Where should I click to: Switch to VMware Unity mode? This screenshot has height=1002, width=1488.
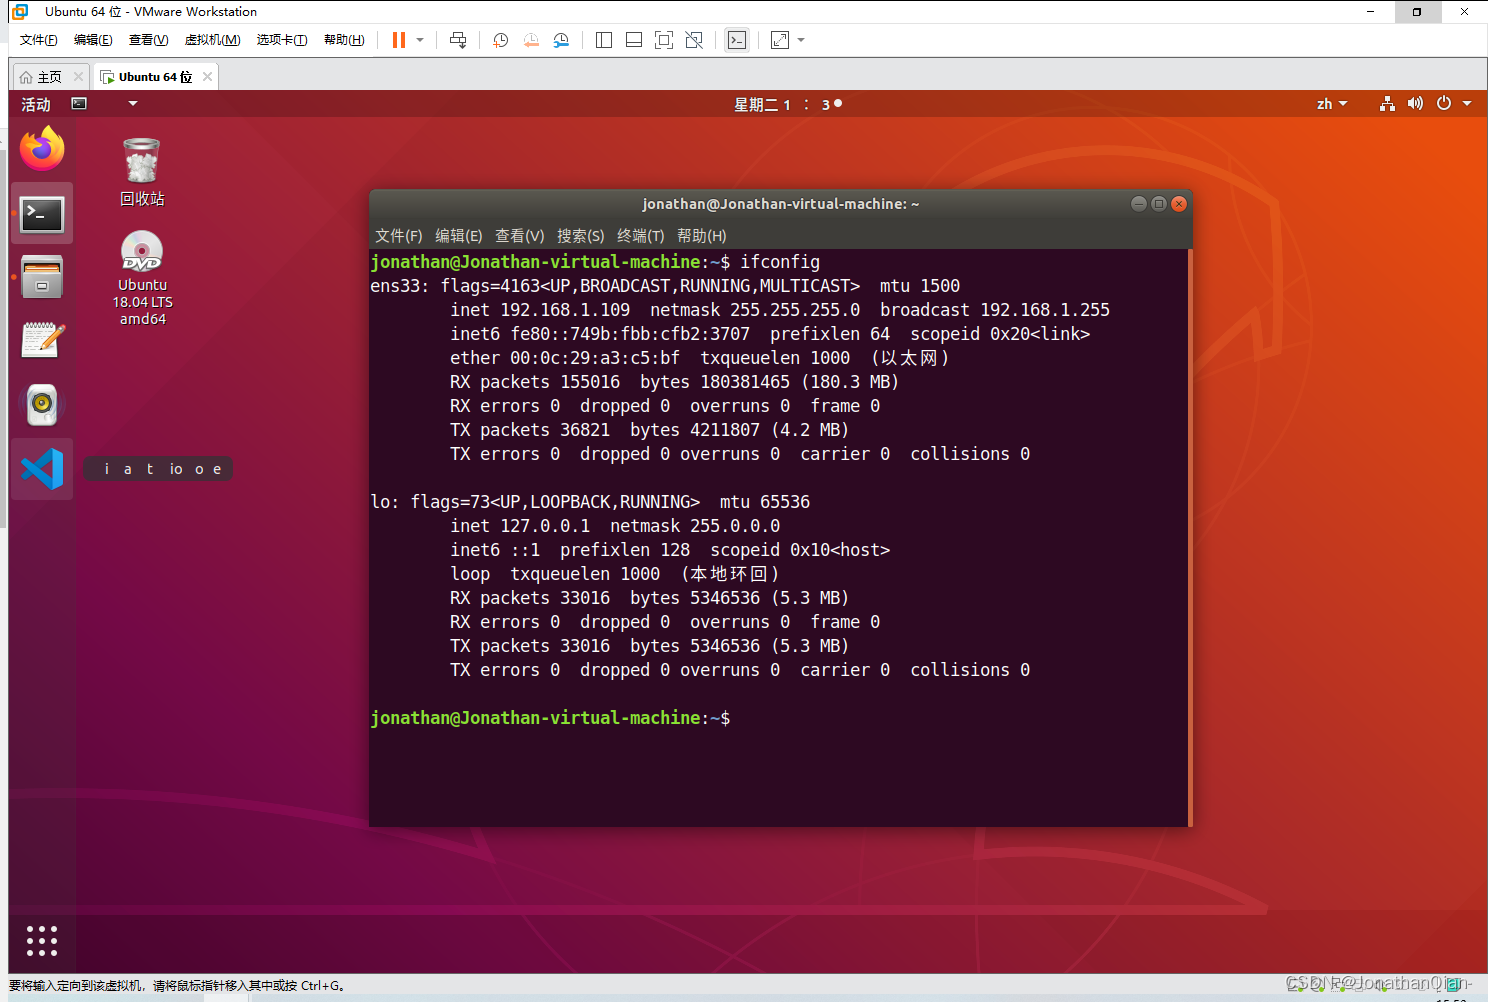694,40
